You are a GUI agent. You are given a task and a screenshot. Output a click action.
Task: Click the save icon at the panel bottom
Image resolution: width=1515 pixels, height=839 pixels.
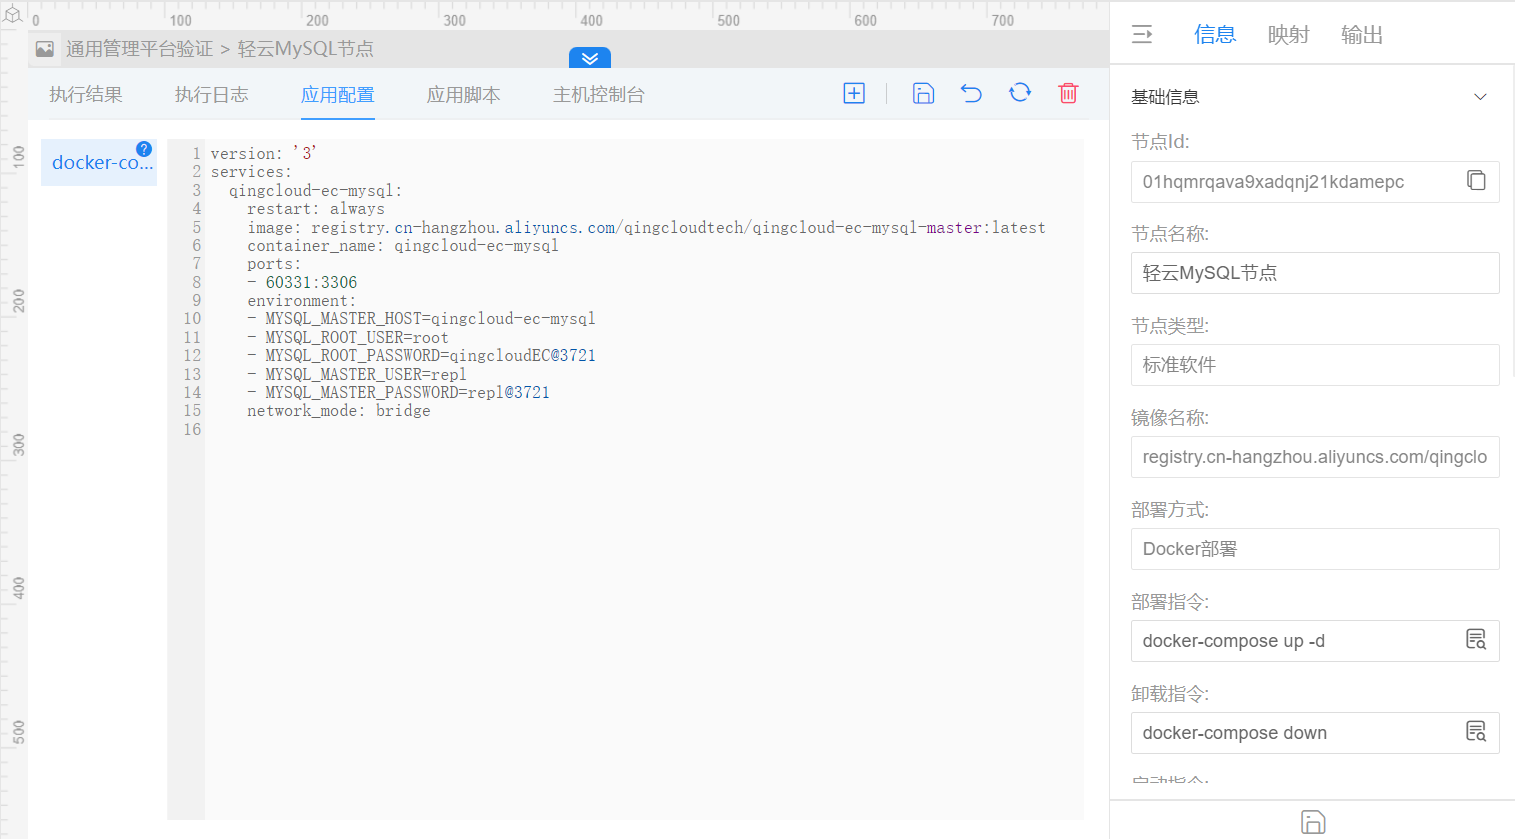[1313, 822]
